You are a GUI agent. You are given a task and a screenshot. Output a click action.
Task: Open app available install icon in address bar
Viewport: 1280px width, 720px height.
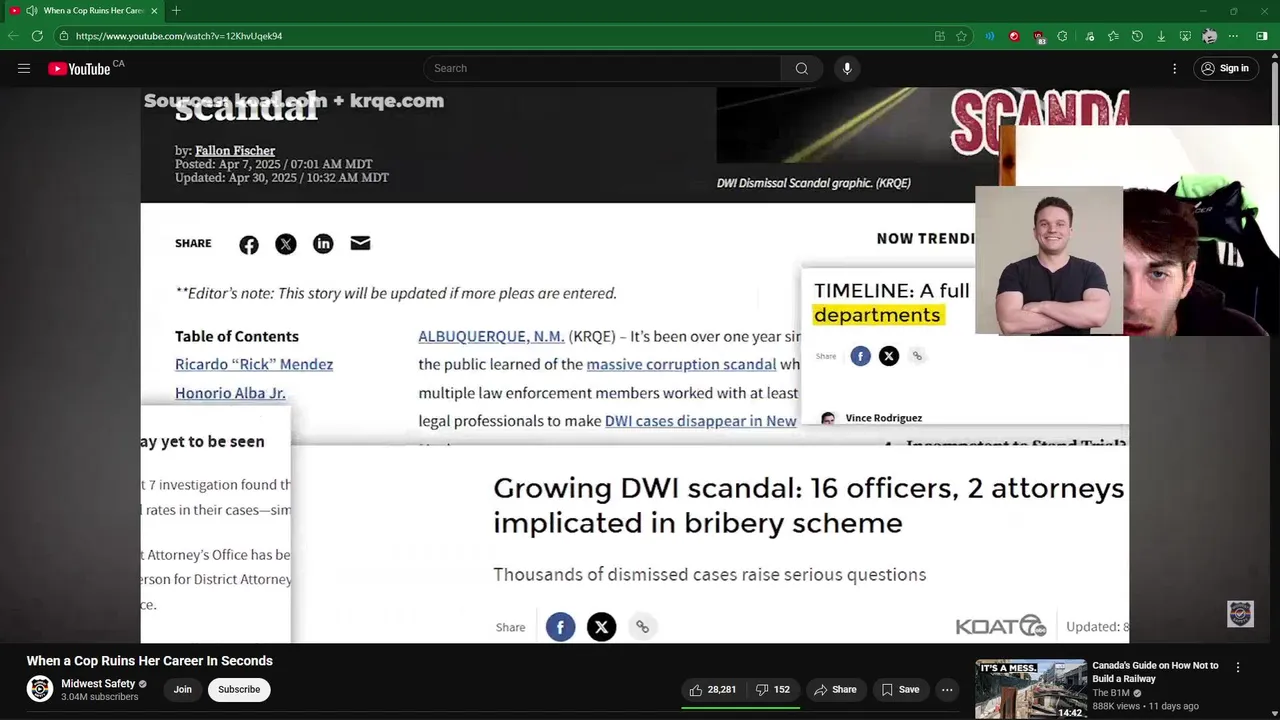click(940, 36)
